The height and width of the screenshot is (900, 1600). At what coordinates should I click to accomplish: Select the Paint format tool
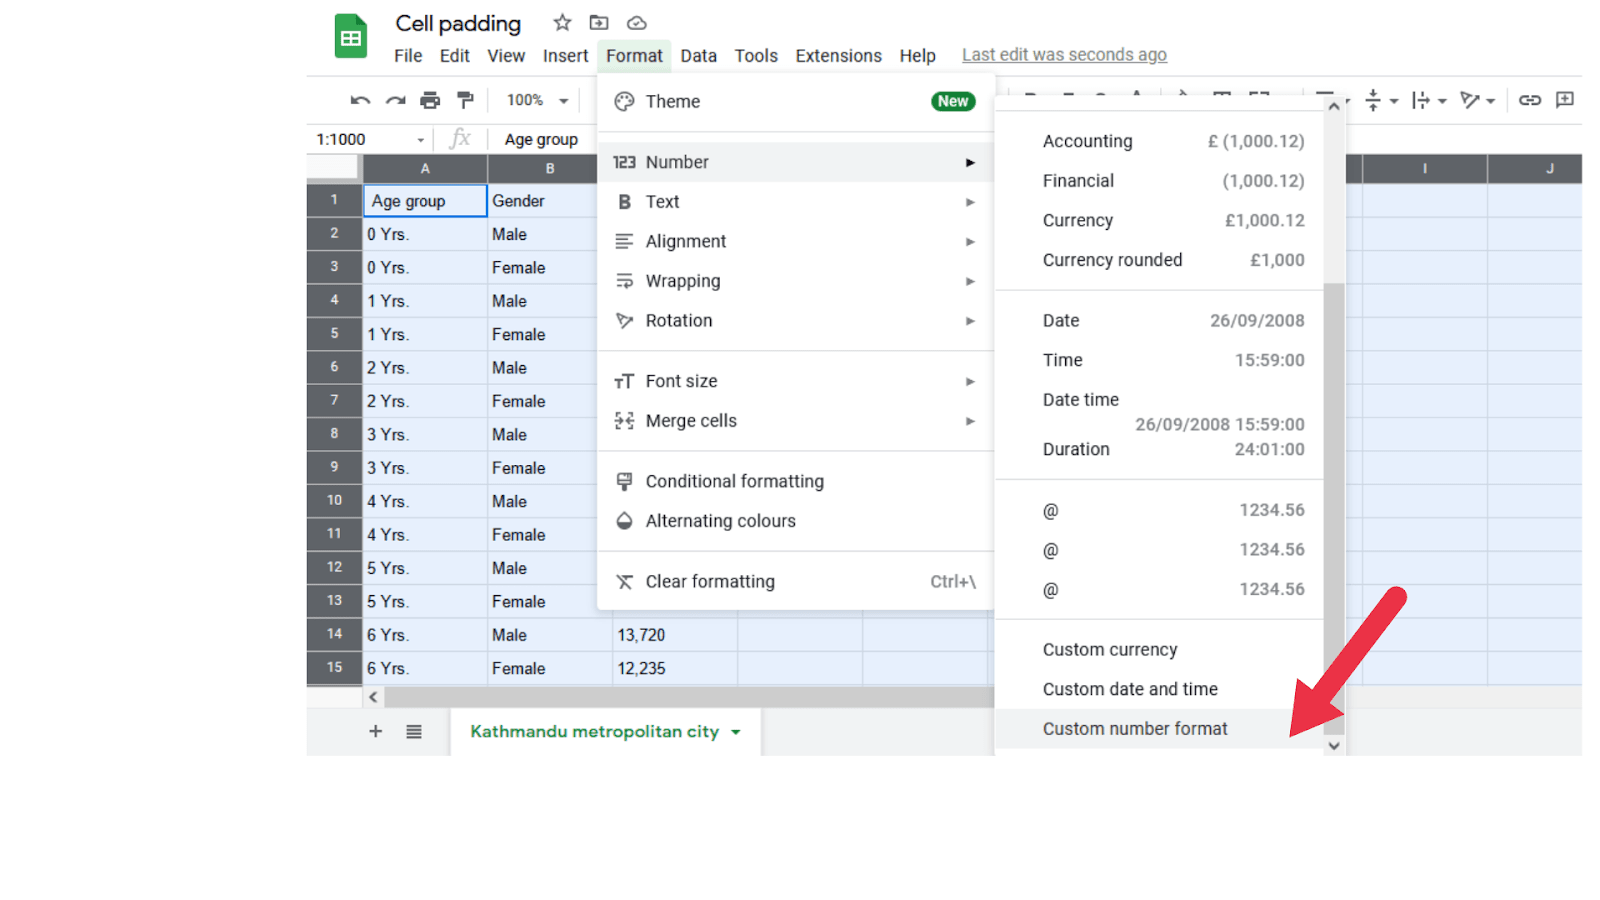click(464, 100)
